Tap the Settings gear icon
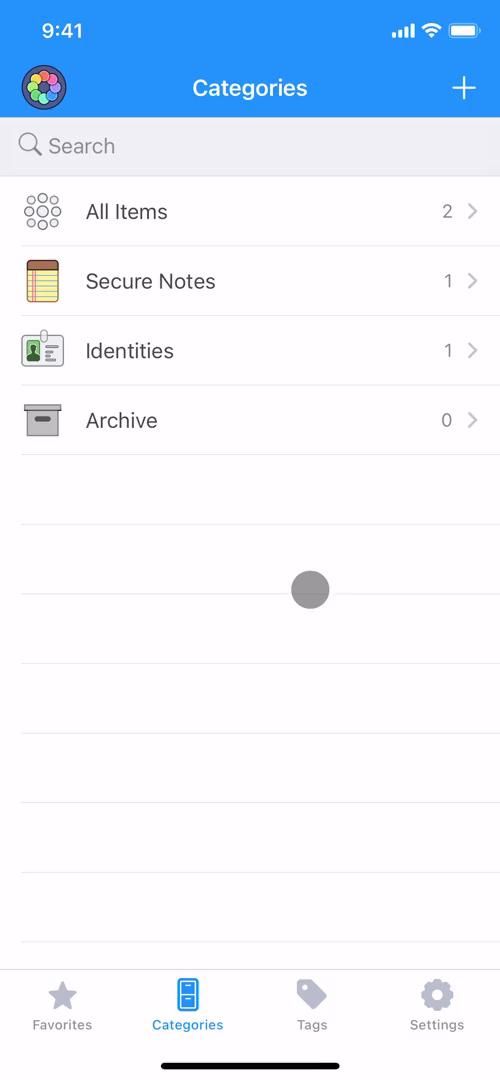 click(x=437, y=995)
